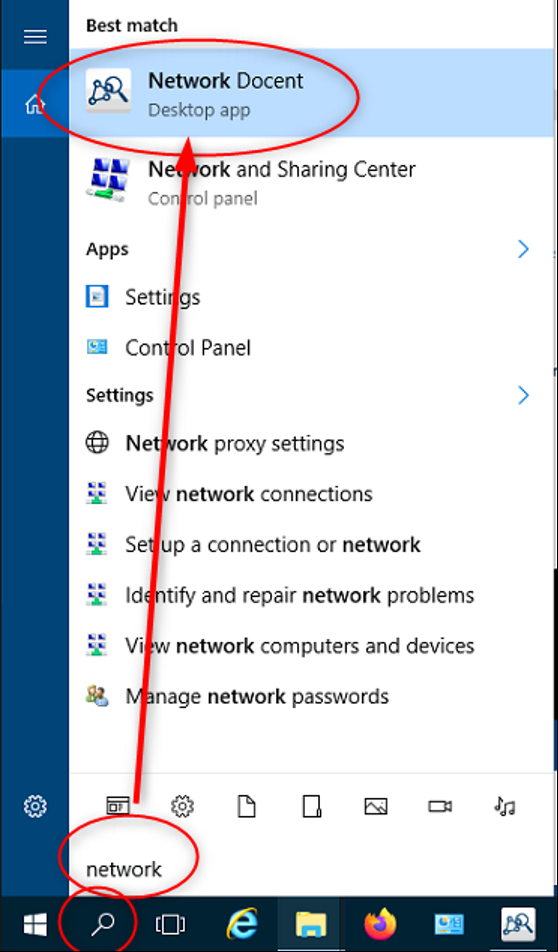Image resolution: width=558 pixels, height=952 pixels.
Task: Open the Network Docent desktop app result
Action: (312, 93)
